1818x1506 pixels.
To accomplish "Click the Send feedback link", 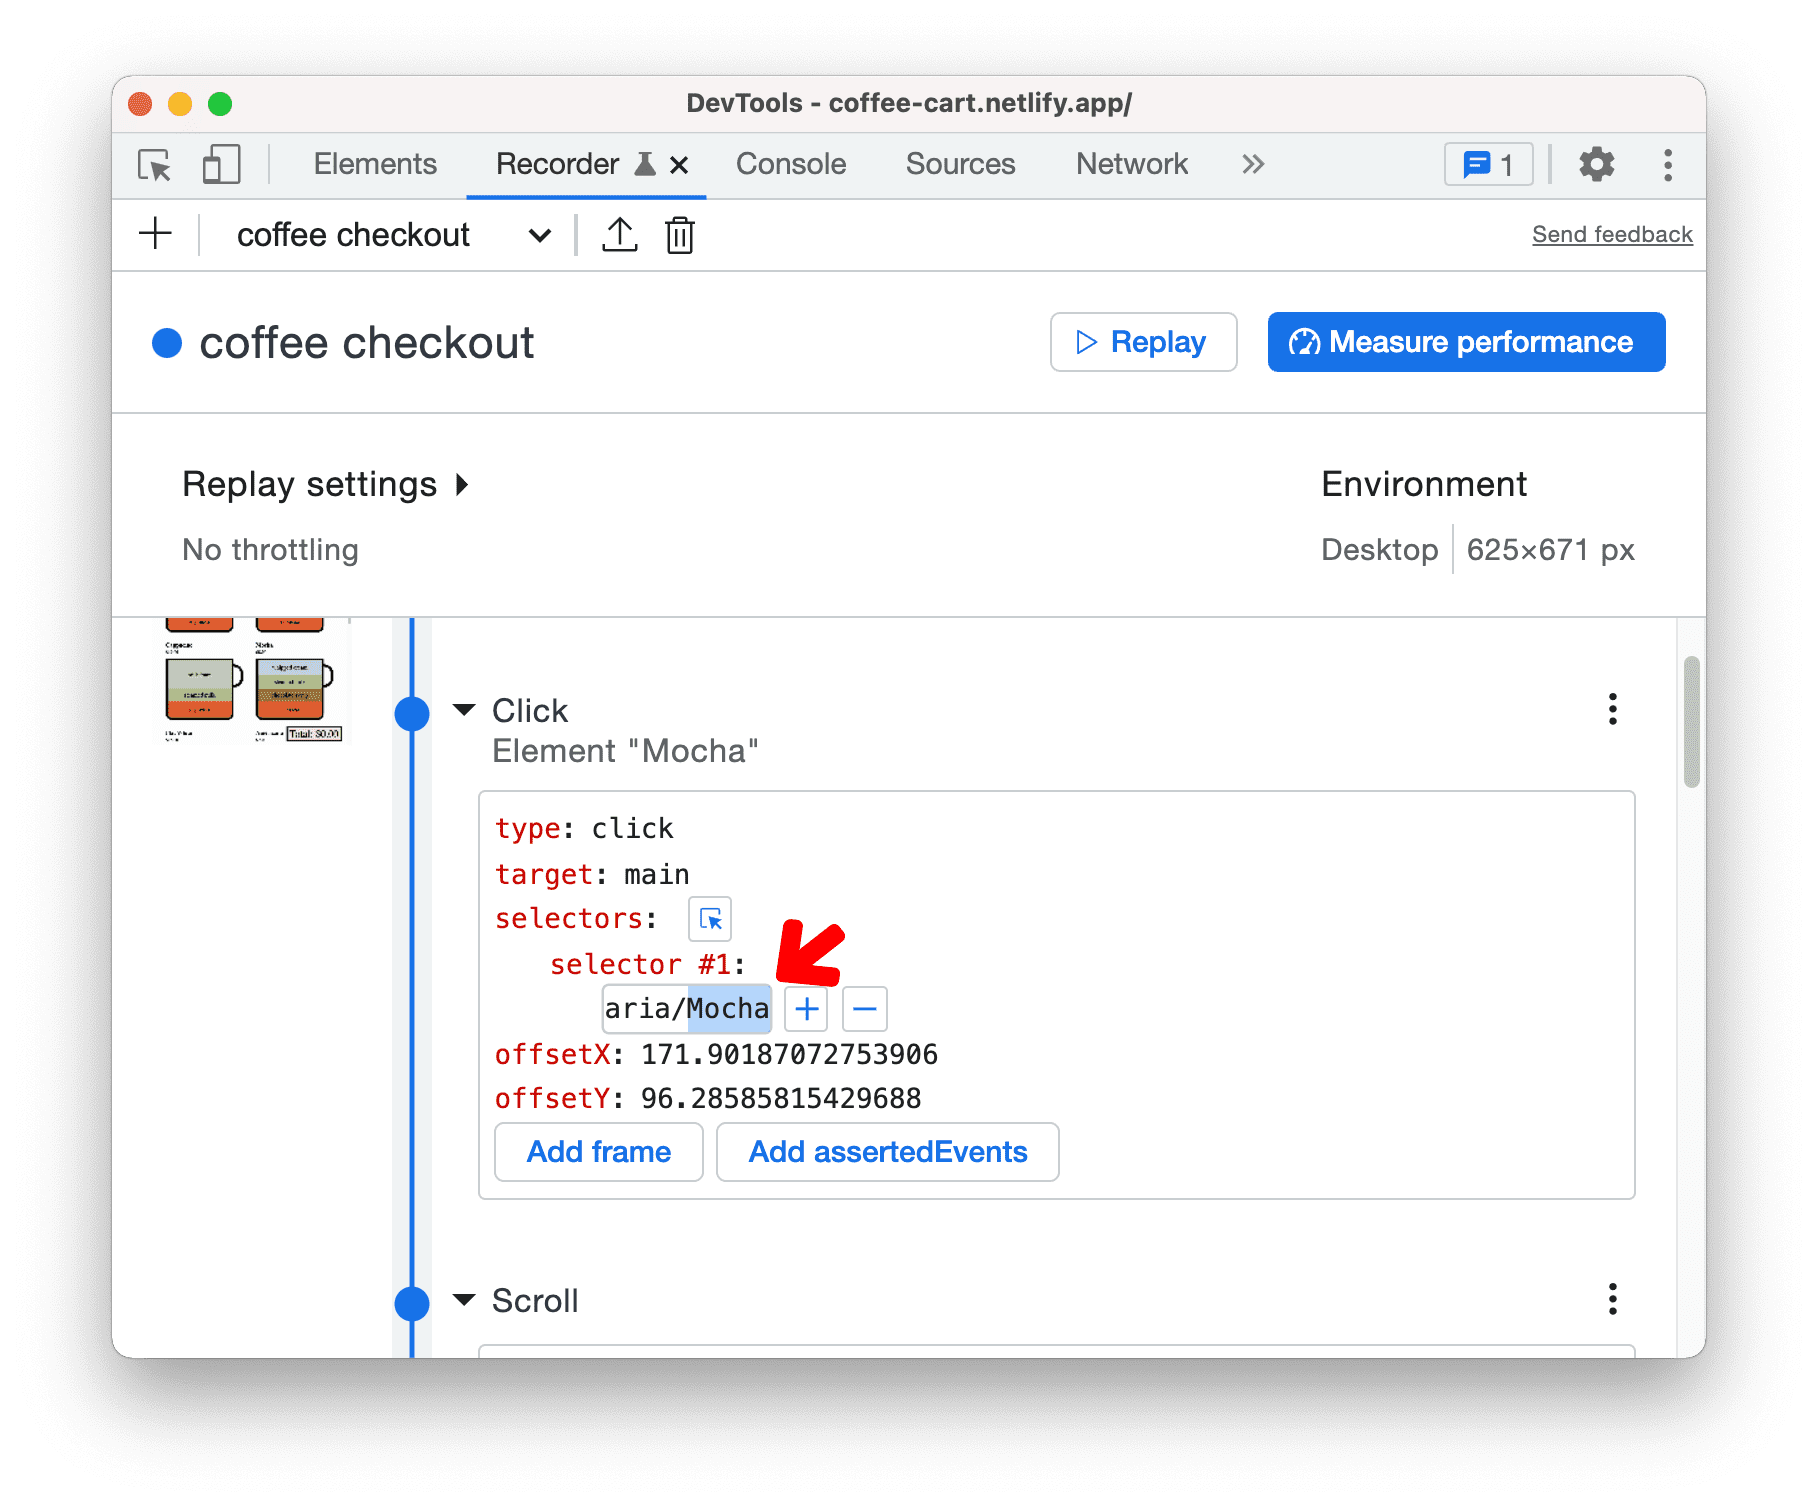I will pyautogui.click(x=1611, y=235).
